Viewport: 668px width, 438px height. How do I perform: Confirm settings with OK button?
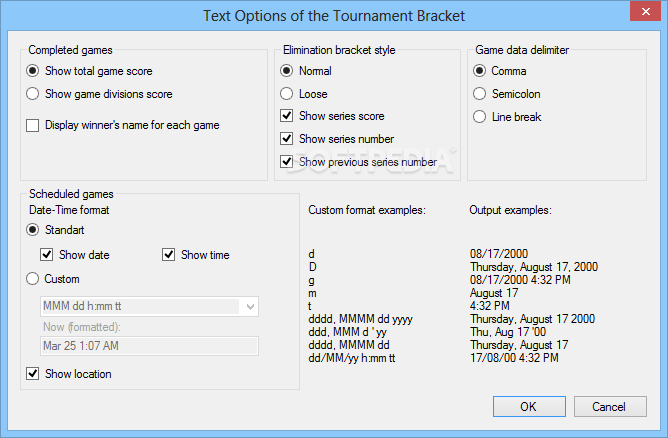coord(529,406)
